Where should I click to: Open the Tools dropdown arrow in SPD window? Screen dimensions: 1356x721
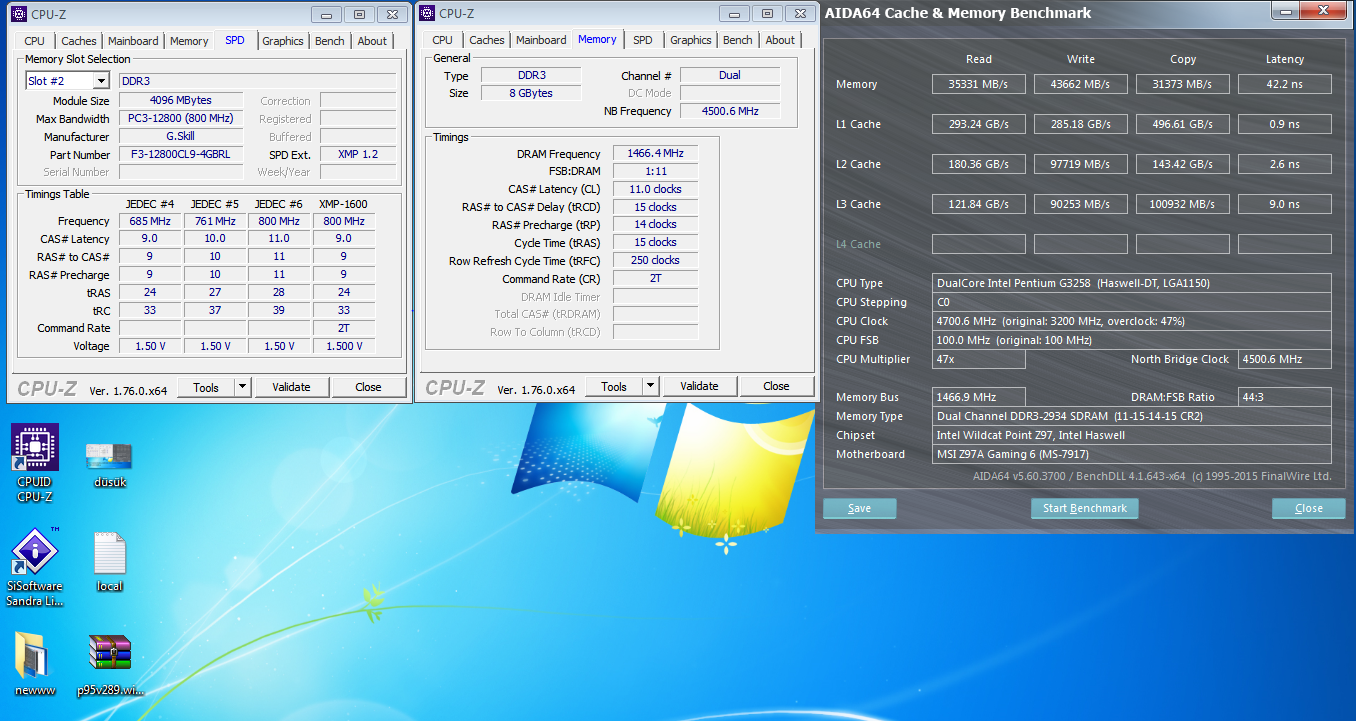pyautogui.click(x=243, y=387)
